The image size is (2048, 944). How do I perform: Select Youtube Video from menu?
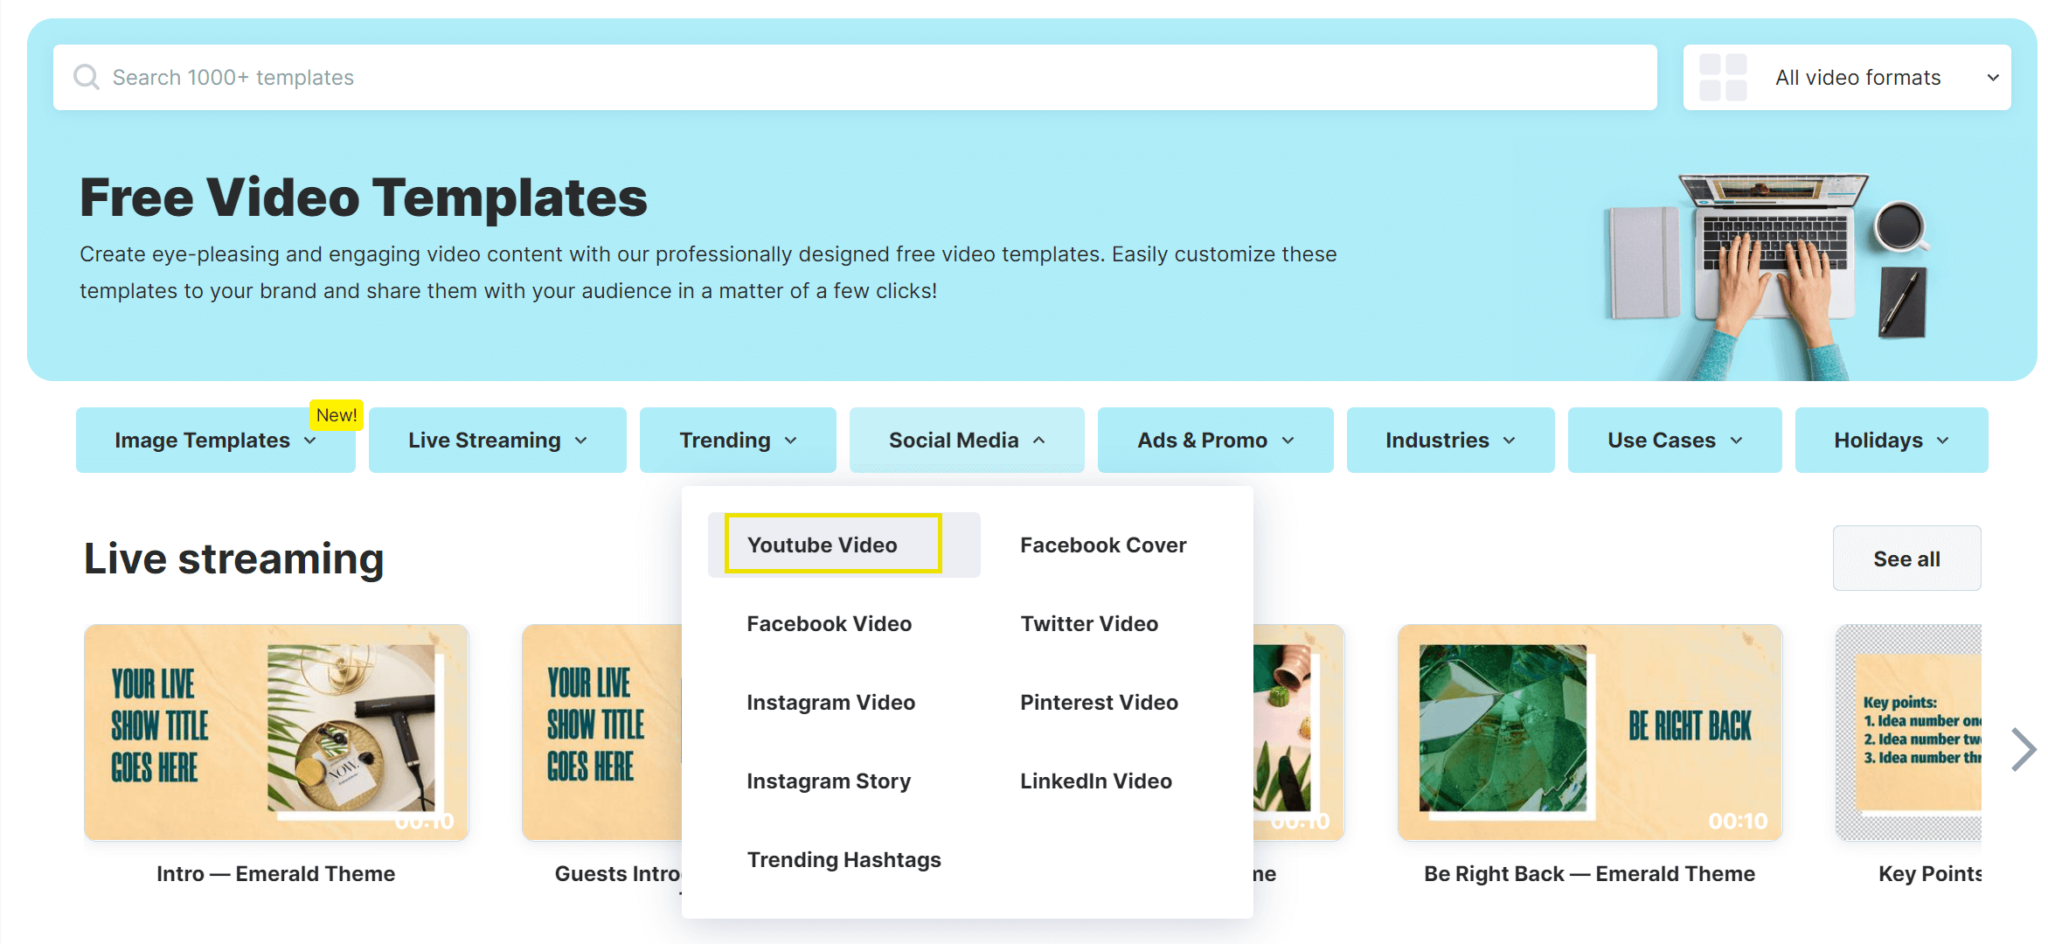click(822, 545)
